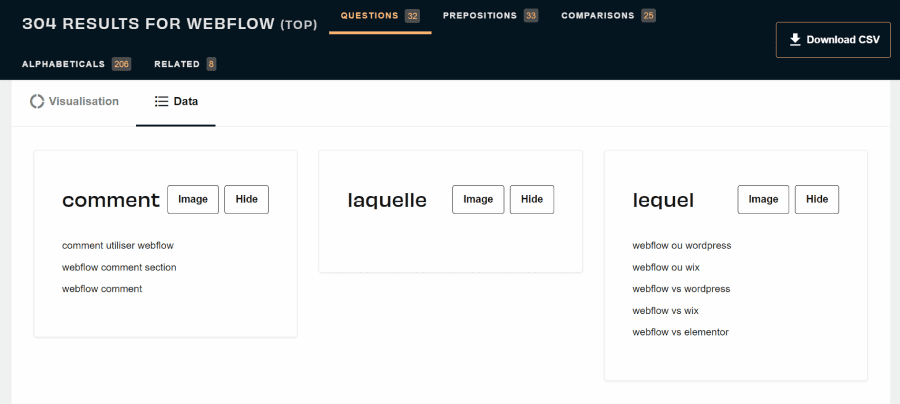Open the Questions tab
Viewport: 900px width, 404px height.
click(x=380, y=16)
